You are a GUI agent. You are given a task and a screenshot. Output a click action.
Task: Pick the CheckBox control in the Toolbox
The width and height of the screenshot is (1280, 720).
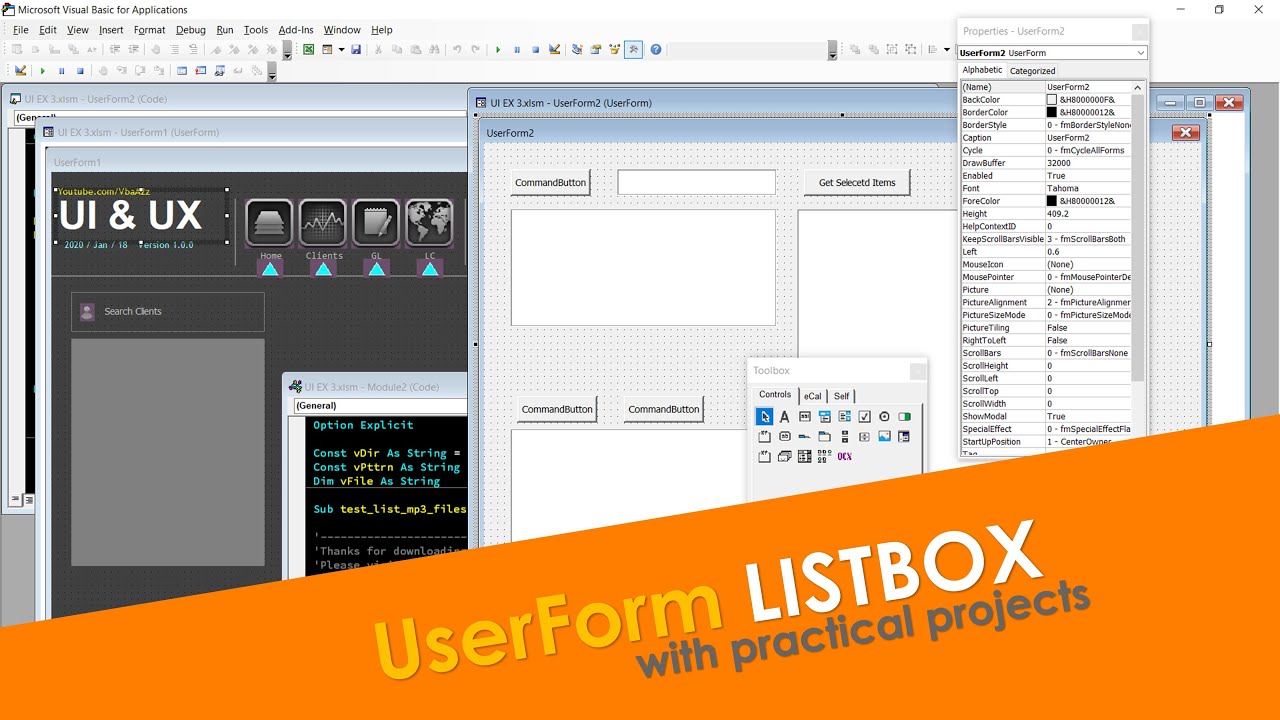click(x=865, y=417)
